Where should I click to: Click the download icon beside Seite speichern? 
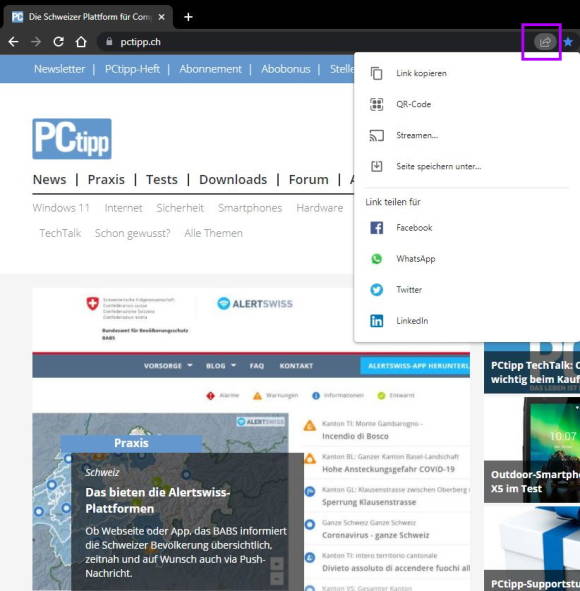coord(376,166)
